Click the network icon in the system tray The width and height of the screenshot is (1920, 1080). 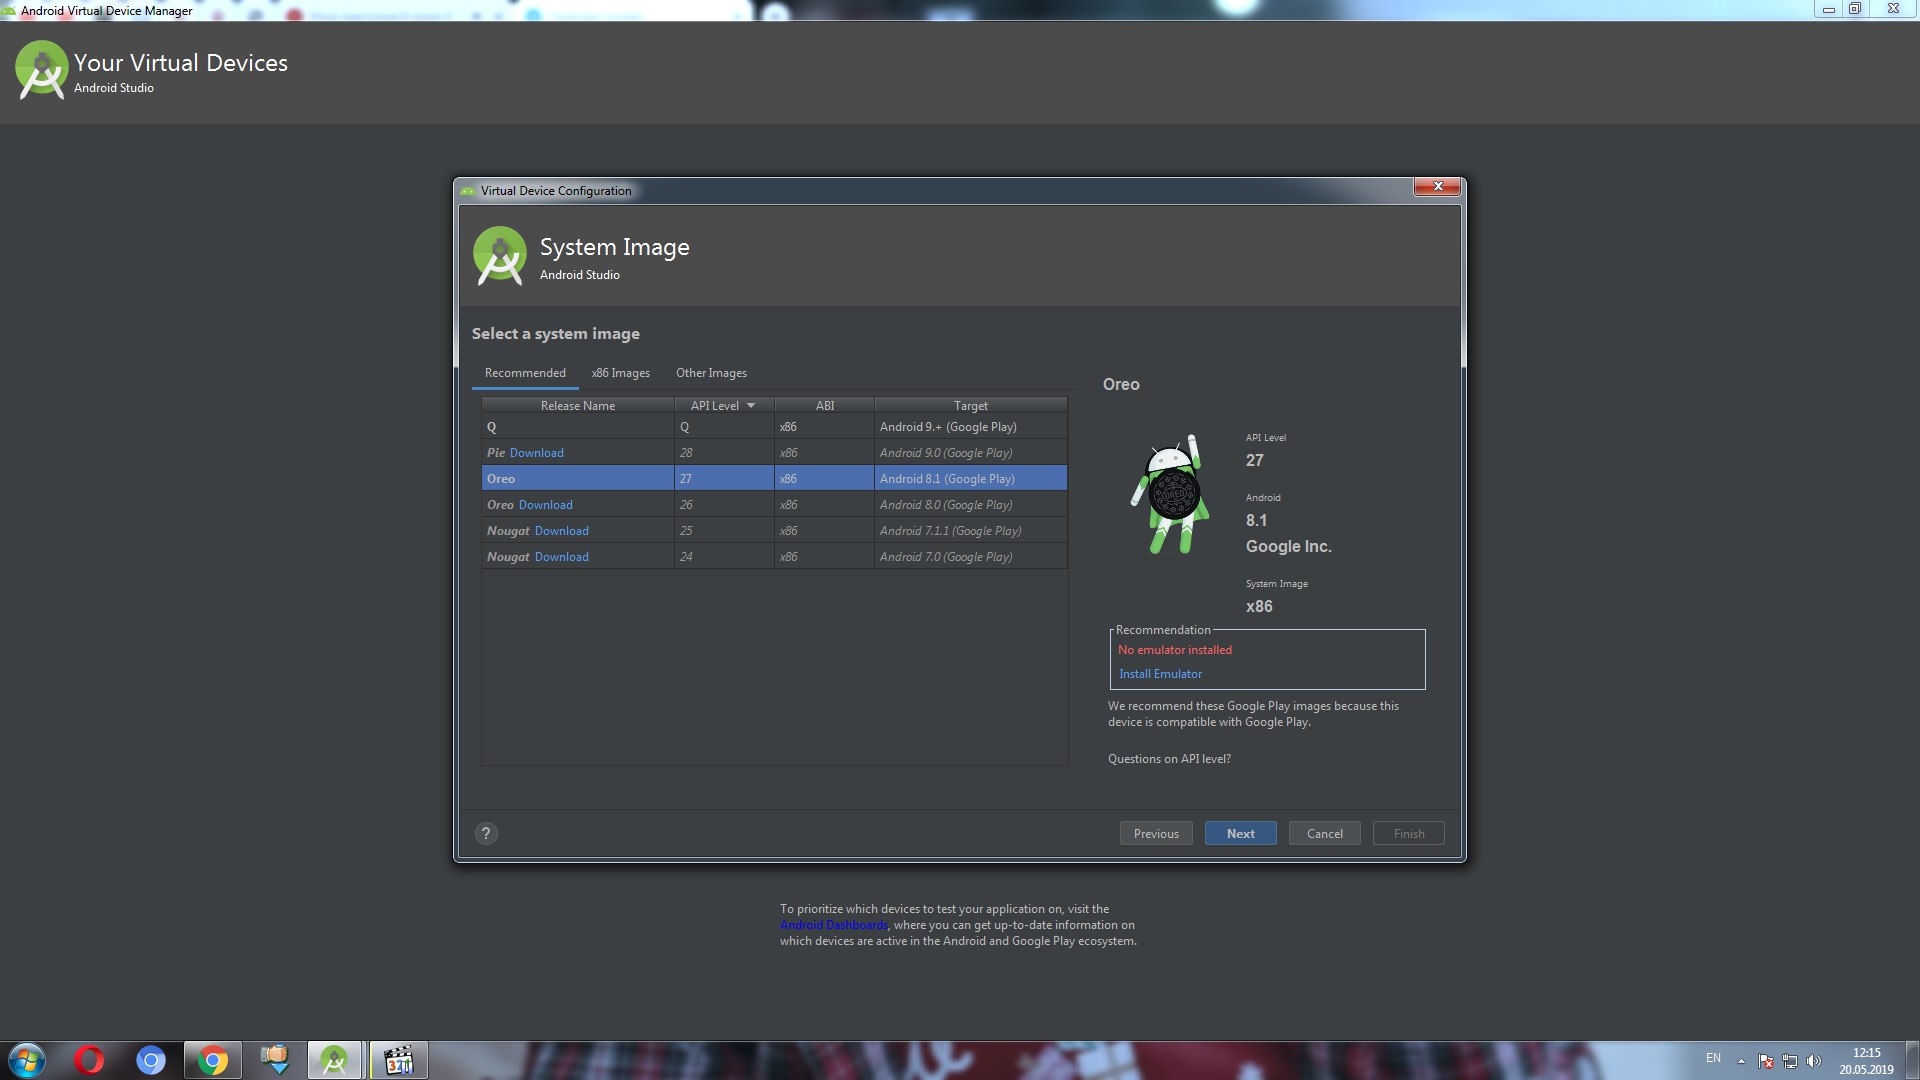click(1790, 1061)
